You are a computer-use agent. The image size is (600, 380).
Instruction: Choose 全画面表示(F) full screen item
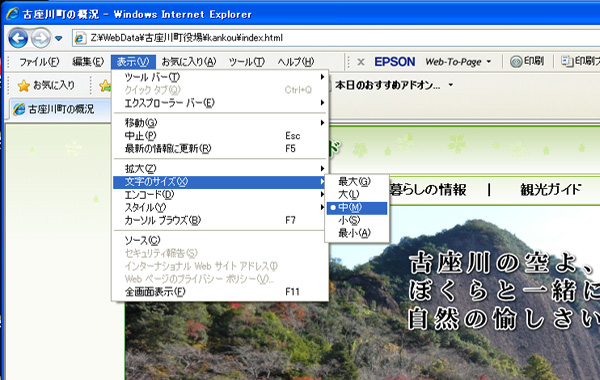pyautogui.click(x=220, y=292)
